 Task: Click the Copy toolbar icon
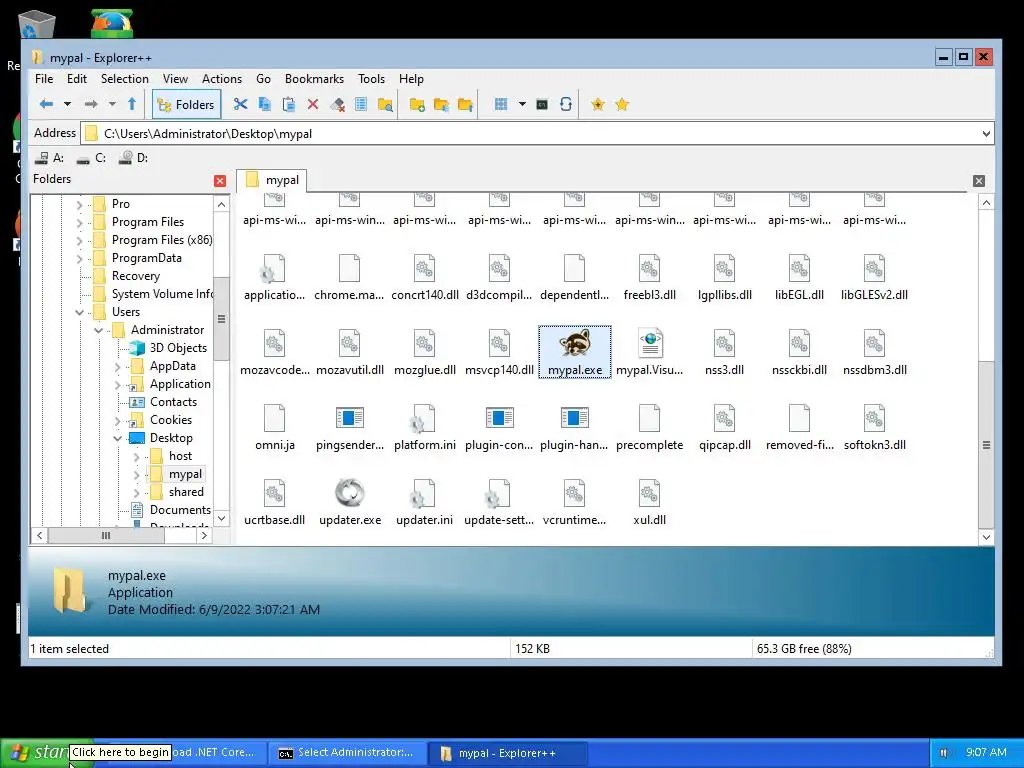click(x=264, y=104)
